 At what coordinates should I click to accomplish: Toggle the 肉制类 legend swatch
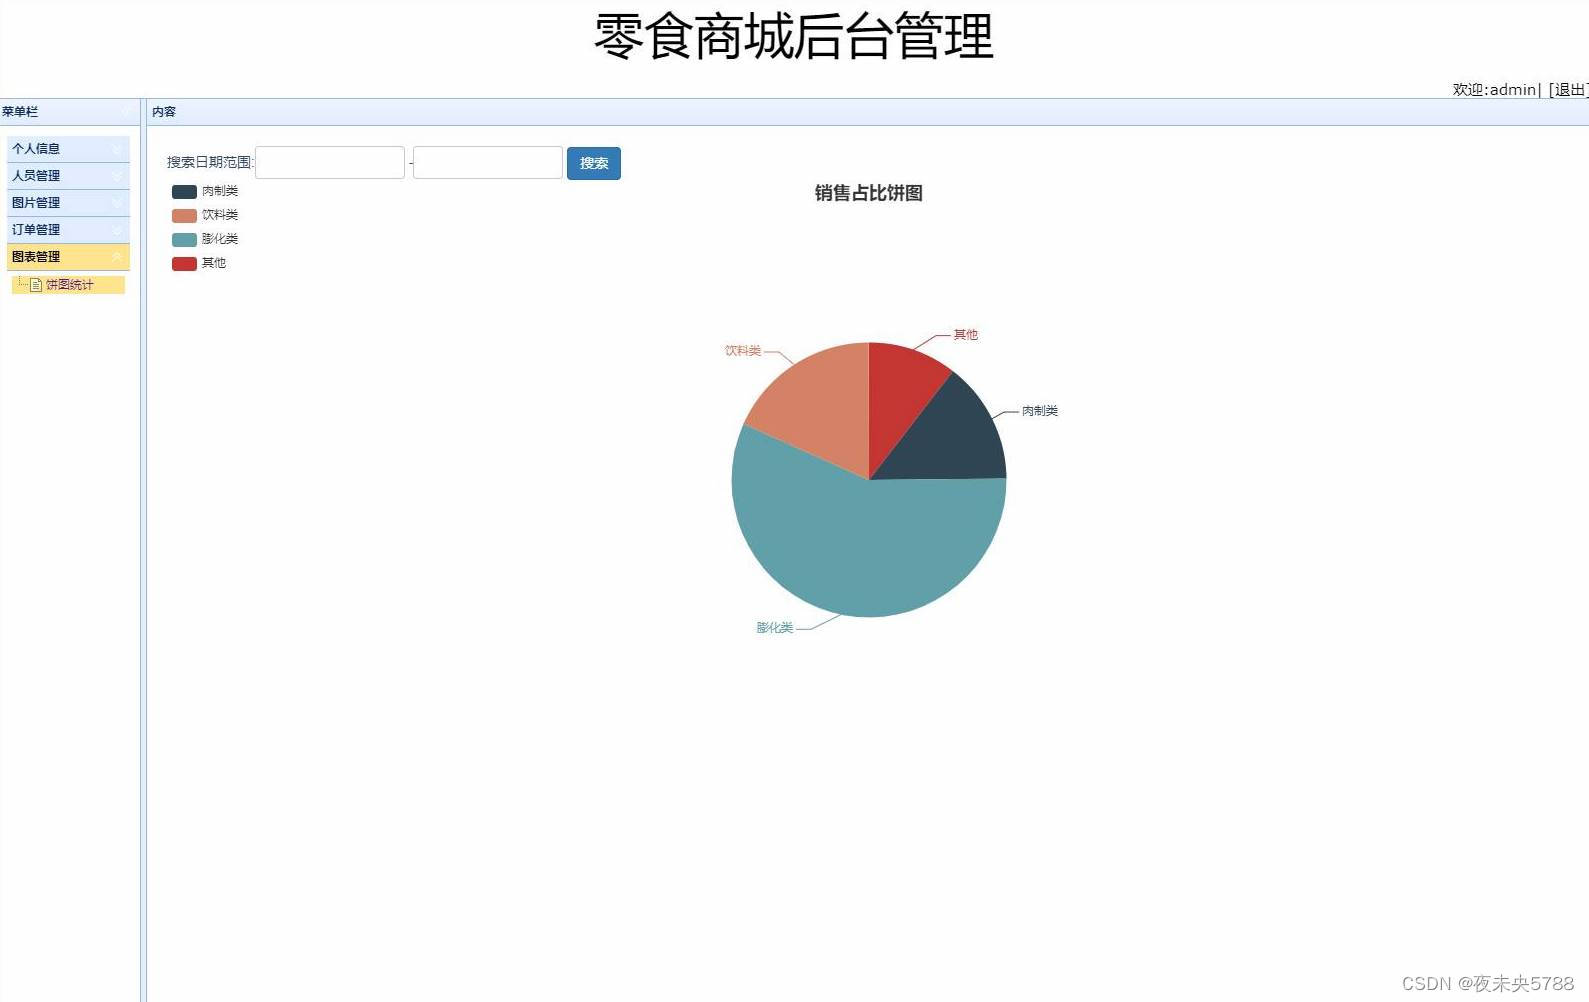(184, 191)
